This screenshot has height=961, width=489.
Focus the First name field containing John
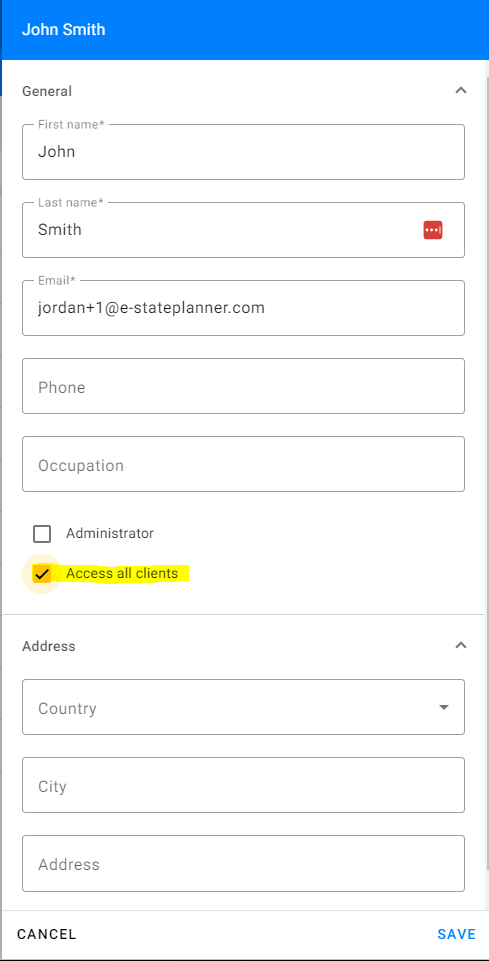click(243, 152)
